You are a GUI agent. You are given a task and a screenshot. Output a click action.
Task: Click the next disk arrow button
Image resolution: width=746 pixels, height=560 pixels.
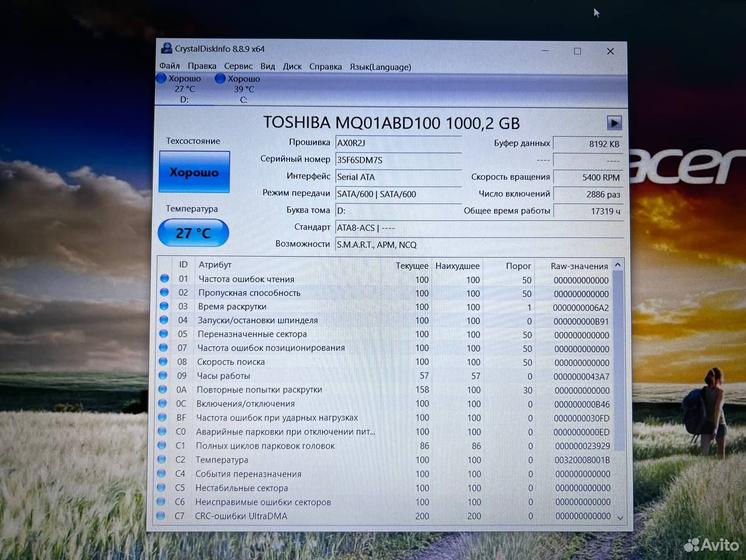coord(614,123)
